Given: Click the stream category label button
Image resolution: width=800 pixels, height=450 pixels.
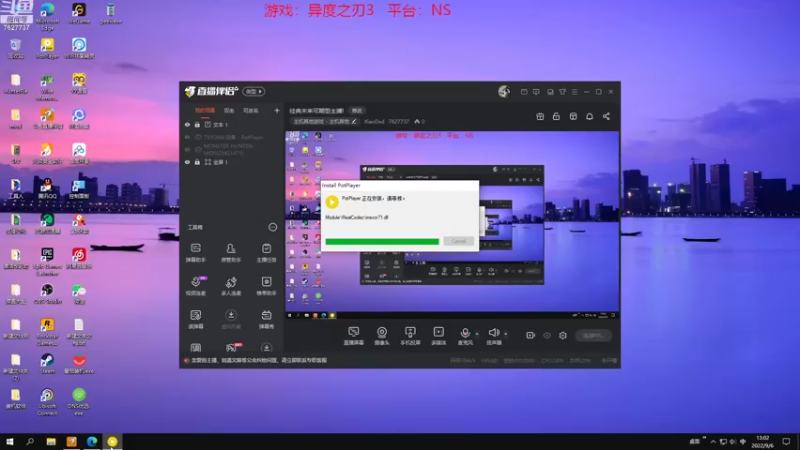Looking at the screenshot, I should click(325, 121).
